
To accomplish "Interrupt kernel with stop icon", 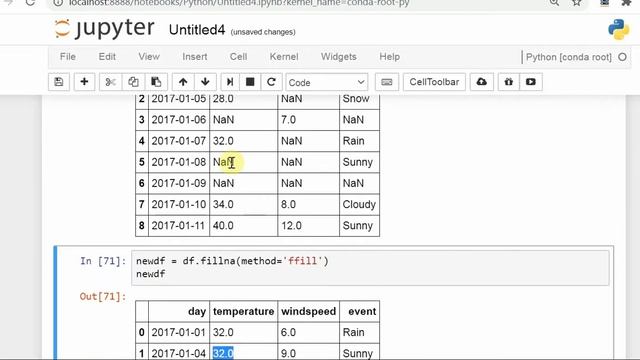I will pyautogui.click(x=250, y=82).
